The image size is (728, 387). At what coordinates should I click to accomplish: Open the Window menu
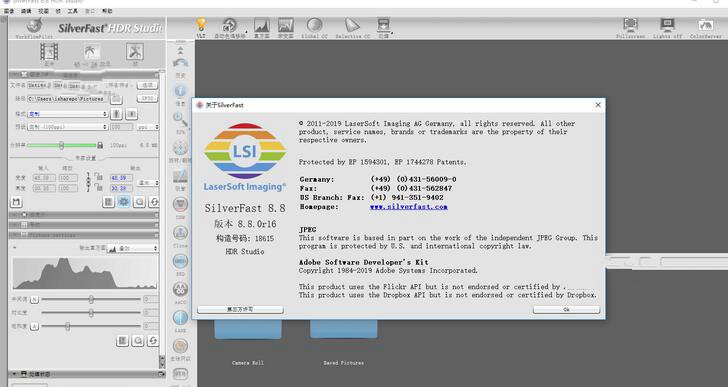[90, 11]
